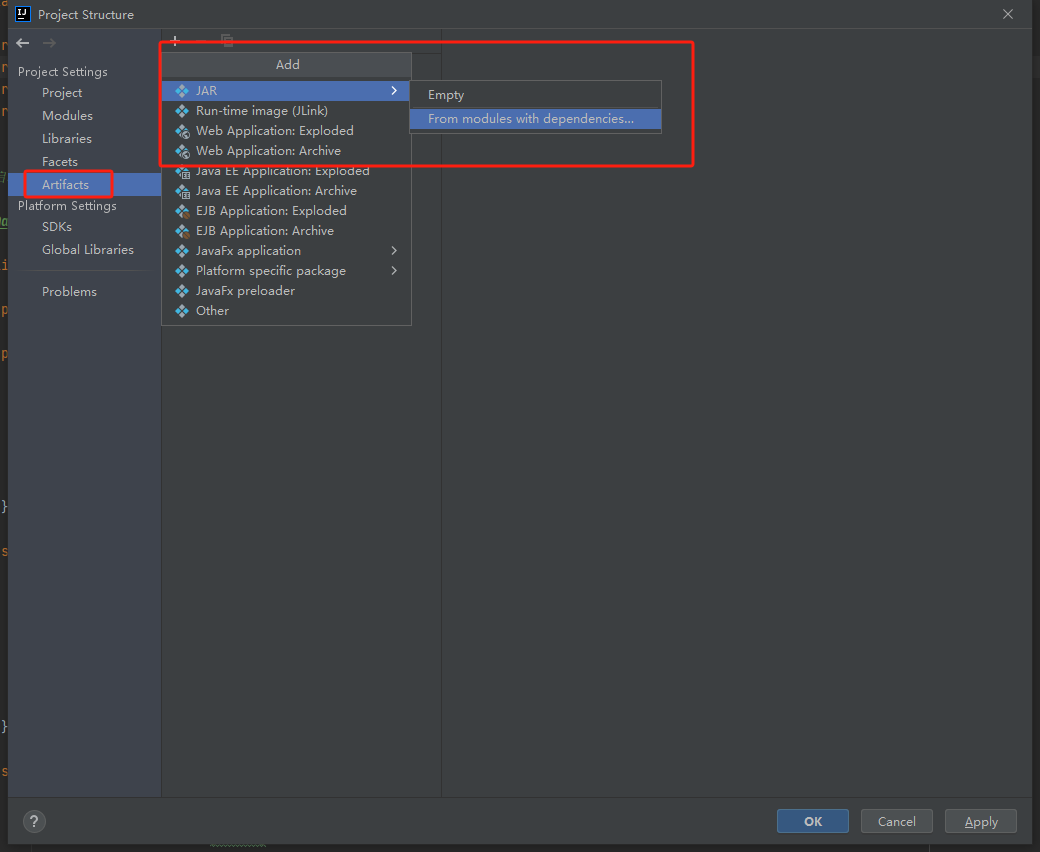This screenshot has height=852, width=1040.
Task: Click the back navigation arrow
Action: pos(23,43)
